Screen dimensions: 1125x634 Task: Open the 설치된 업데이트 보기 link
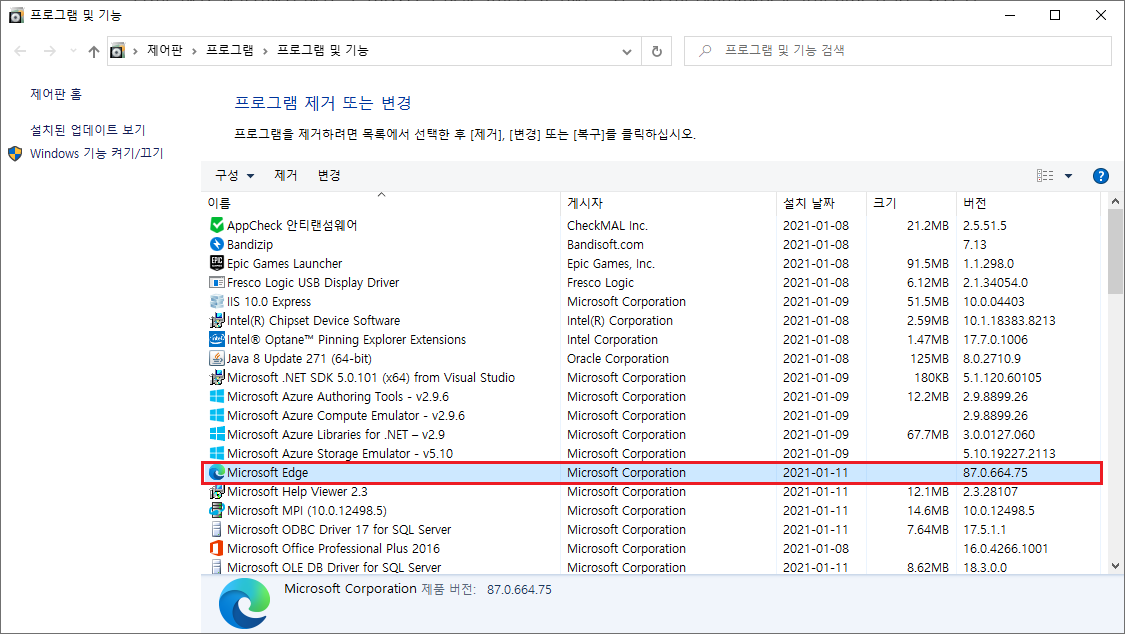click(88, 130)
